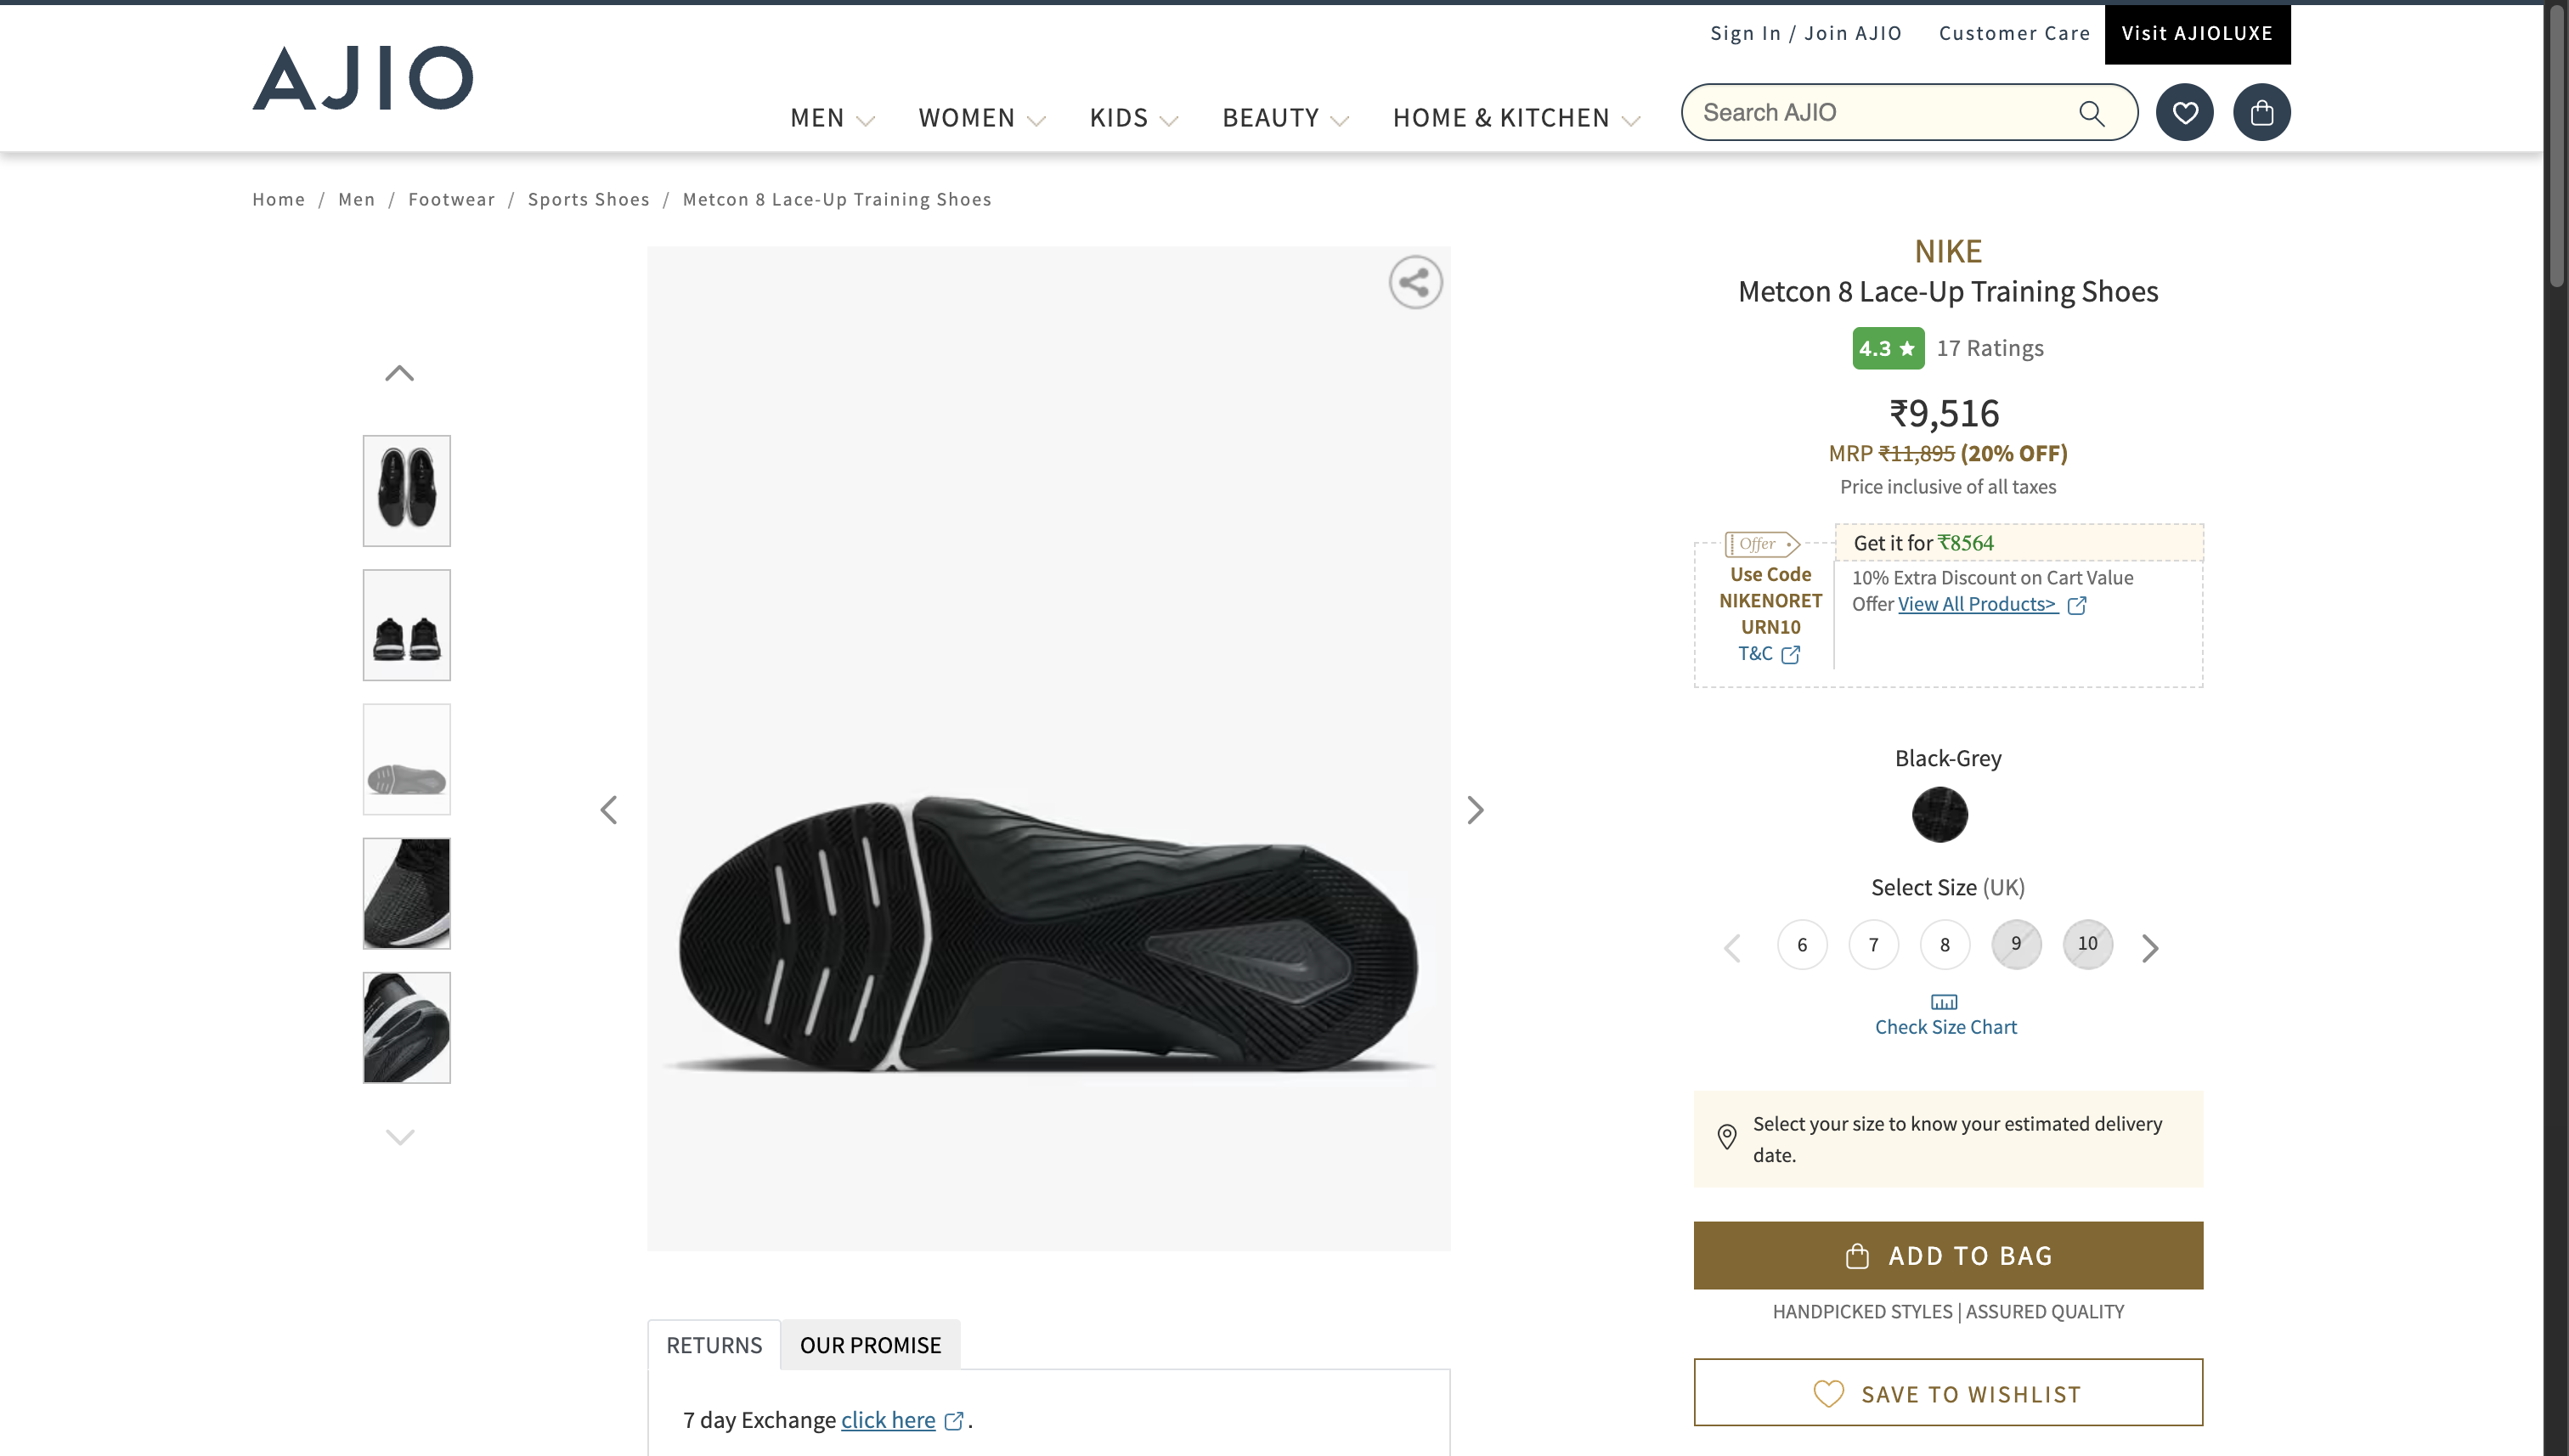Select size 6
Screen dimensions: 2569x1456
click(x=1802, y=944)
